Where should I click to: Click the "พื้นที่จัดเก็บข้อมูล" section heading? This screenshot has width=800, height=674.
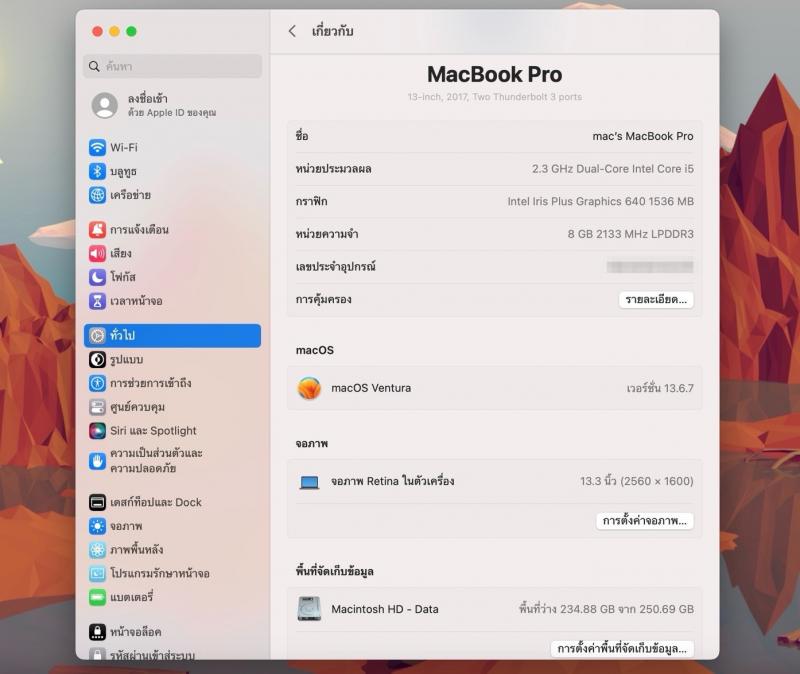tap(334, 571)
